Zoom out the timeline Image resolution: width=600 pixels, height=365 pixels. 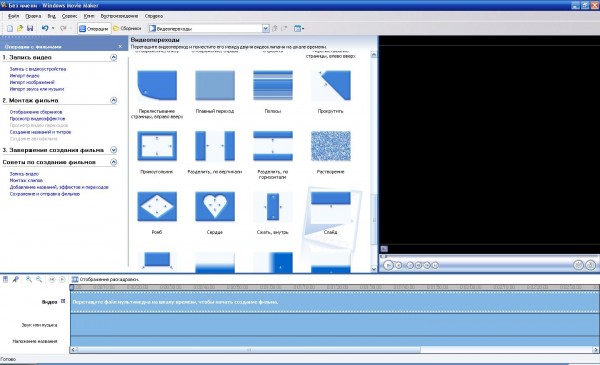pyautogui.click(x=39, y=279)
